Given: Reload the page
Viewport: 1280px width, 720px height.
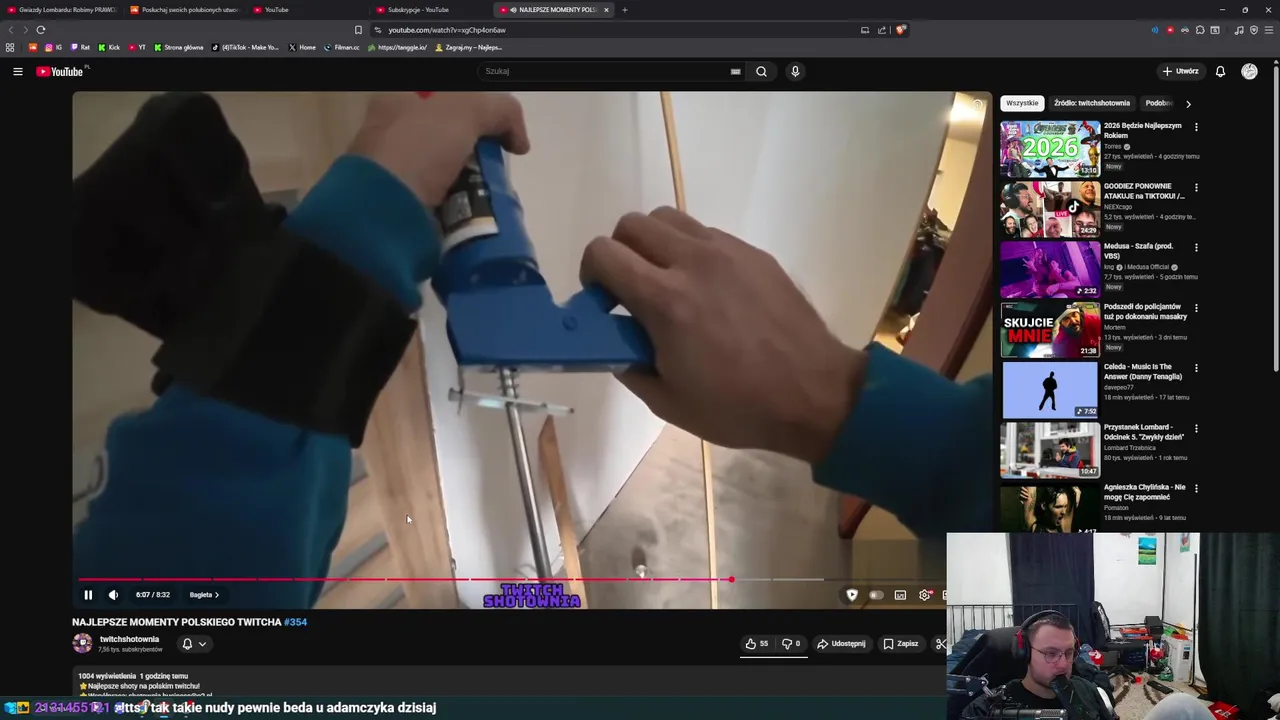Looking at the screenshot, I should 41,30.
